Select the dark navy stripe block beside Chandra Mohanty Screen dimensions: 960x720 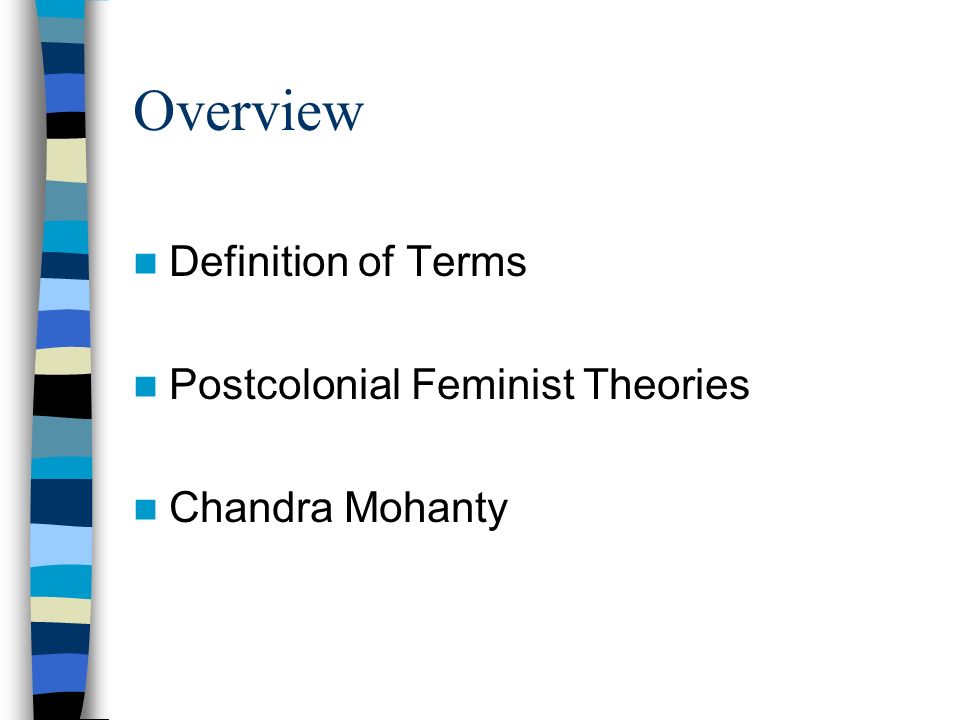pos(61,503)
